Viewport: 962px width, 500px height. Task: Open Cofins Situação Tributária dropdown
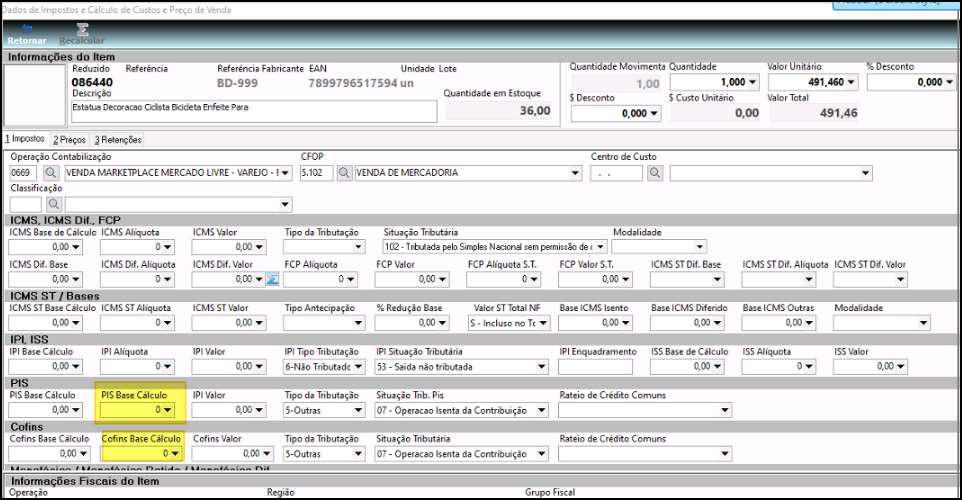tap(542, 454)
